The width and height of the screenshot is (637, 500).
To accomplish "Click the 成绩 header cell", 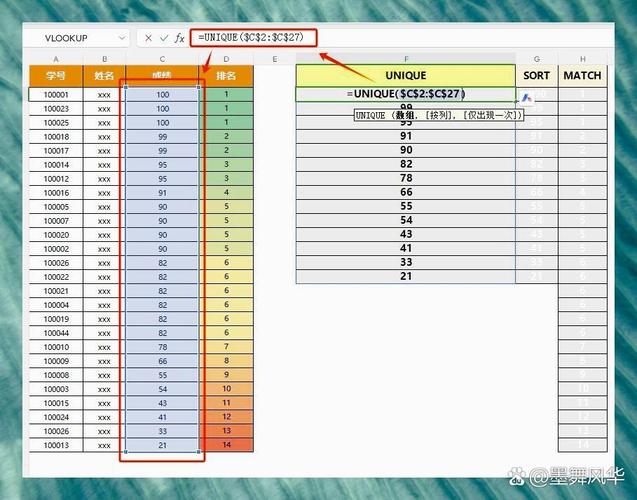I will (162, 75).
